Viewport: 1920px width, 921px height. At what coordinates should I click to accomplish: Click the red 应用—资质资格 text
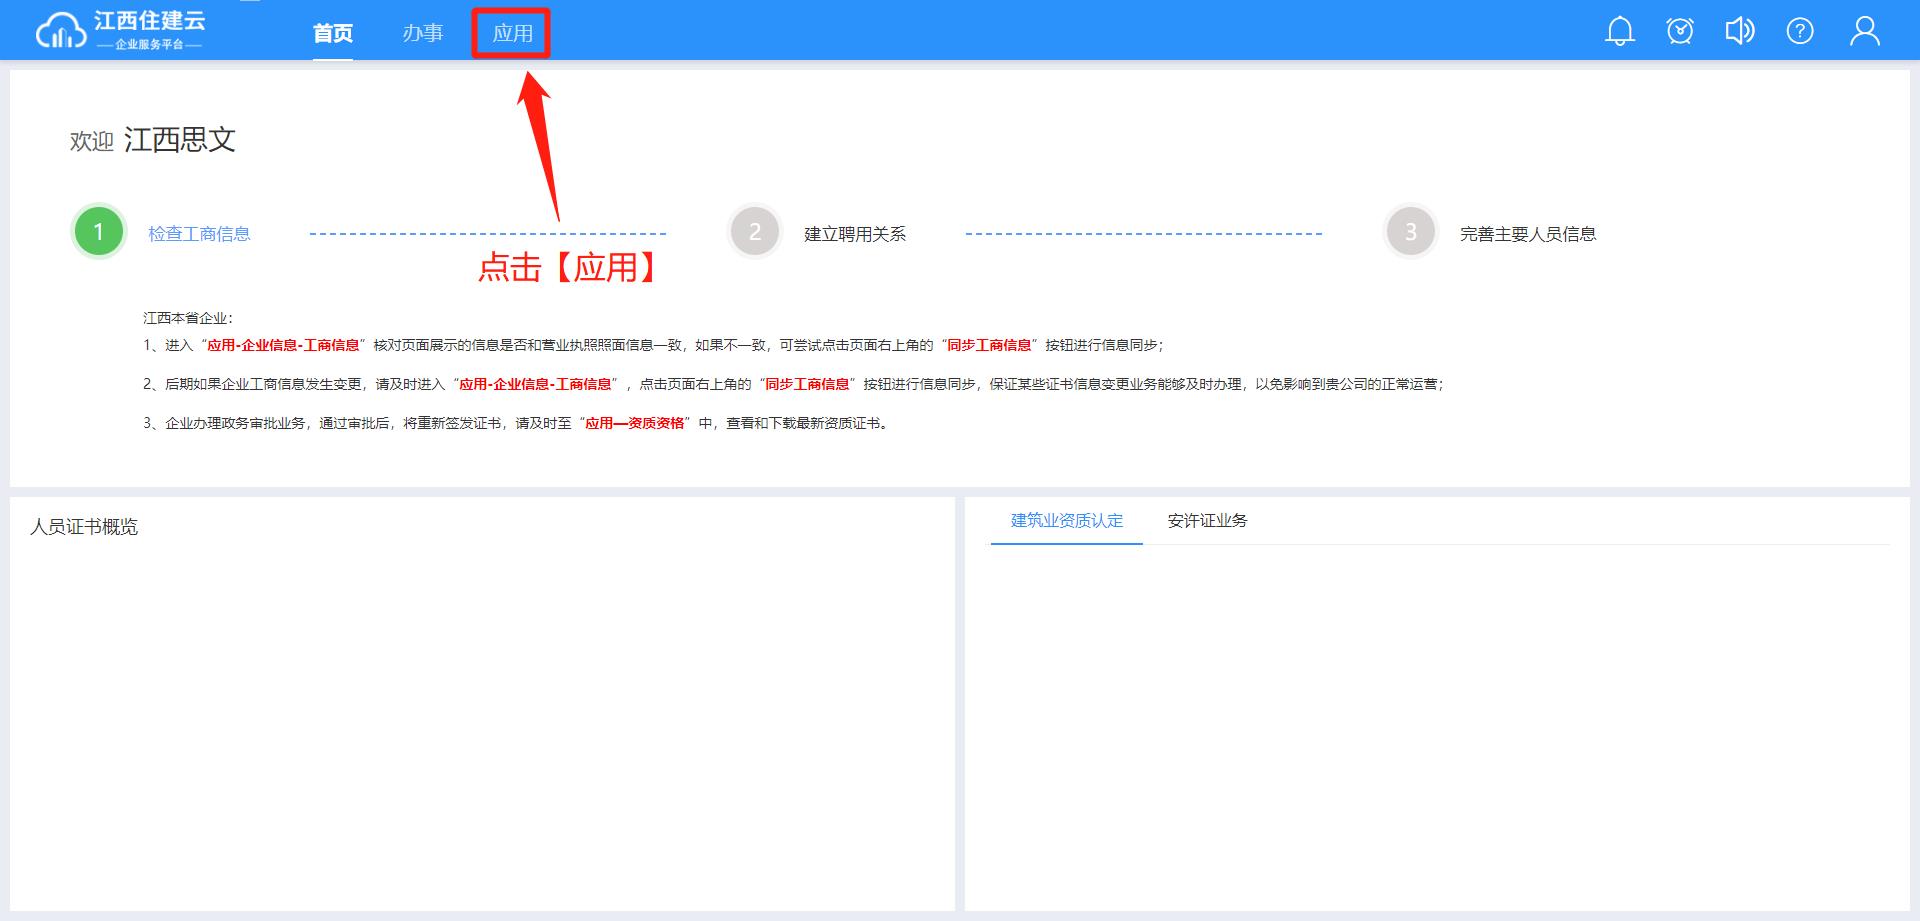[634, 423]
